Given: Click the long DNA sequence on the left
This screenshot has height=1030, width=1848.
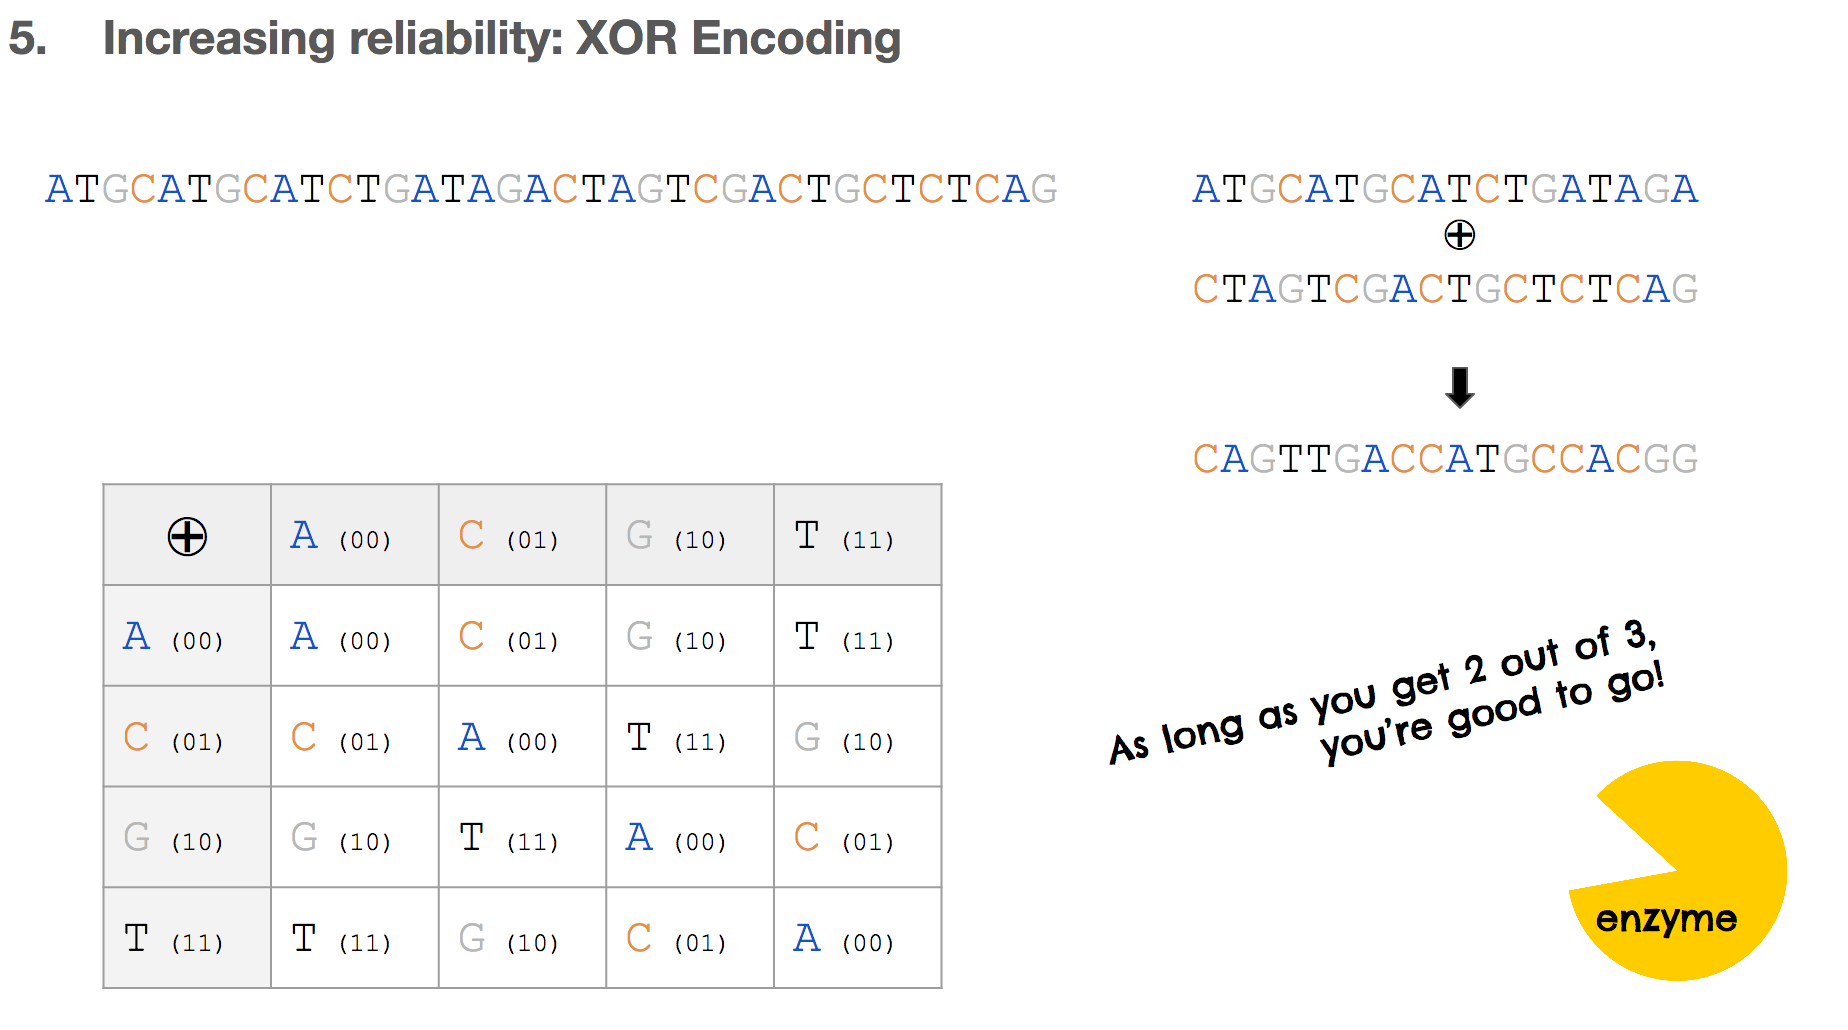Looking at the screenshot, I should click(551, 189).
